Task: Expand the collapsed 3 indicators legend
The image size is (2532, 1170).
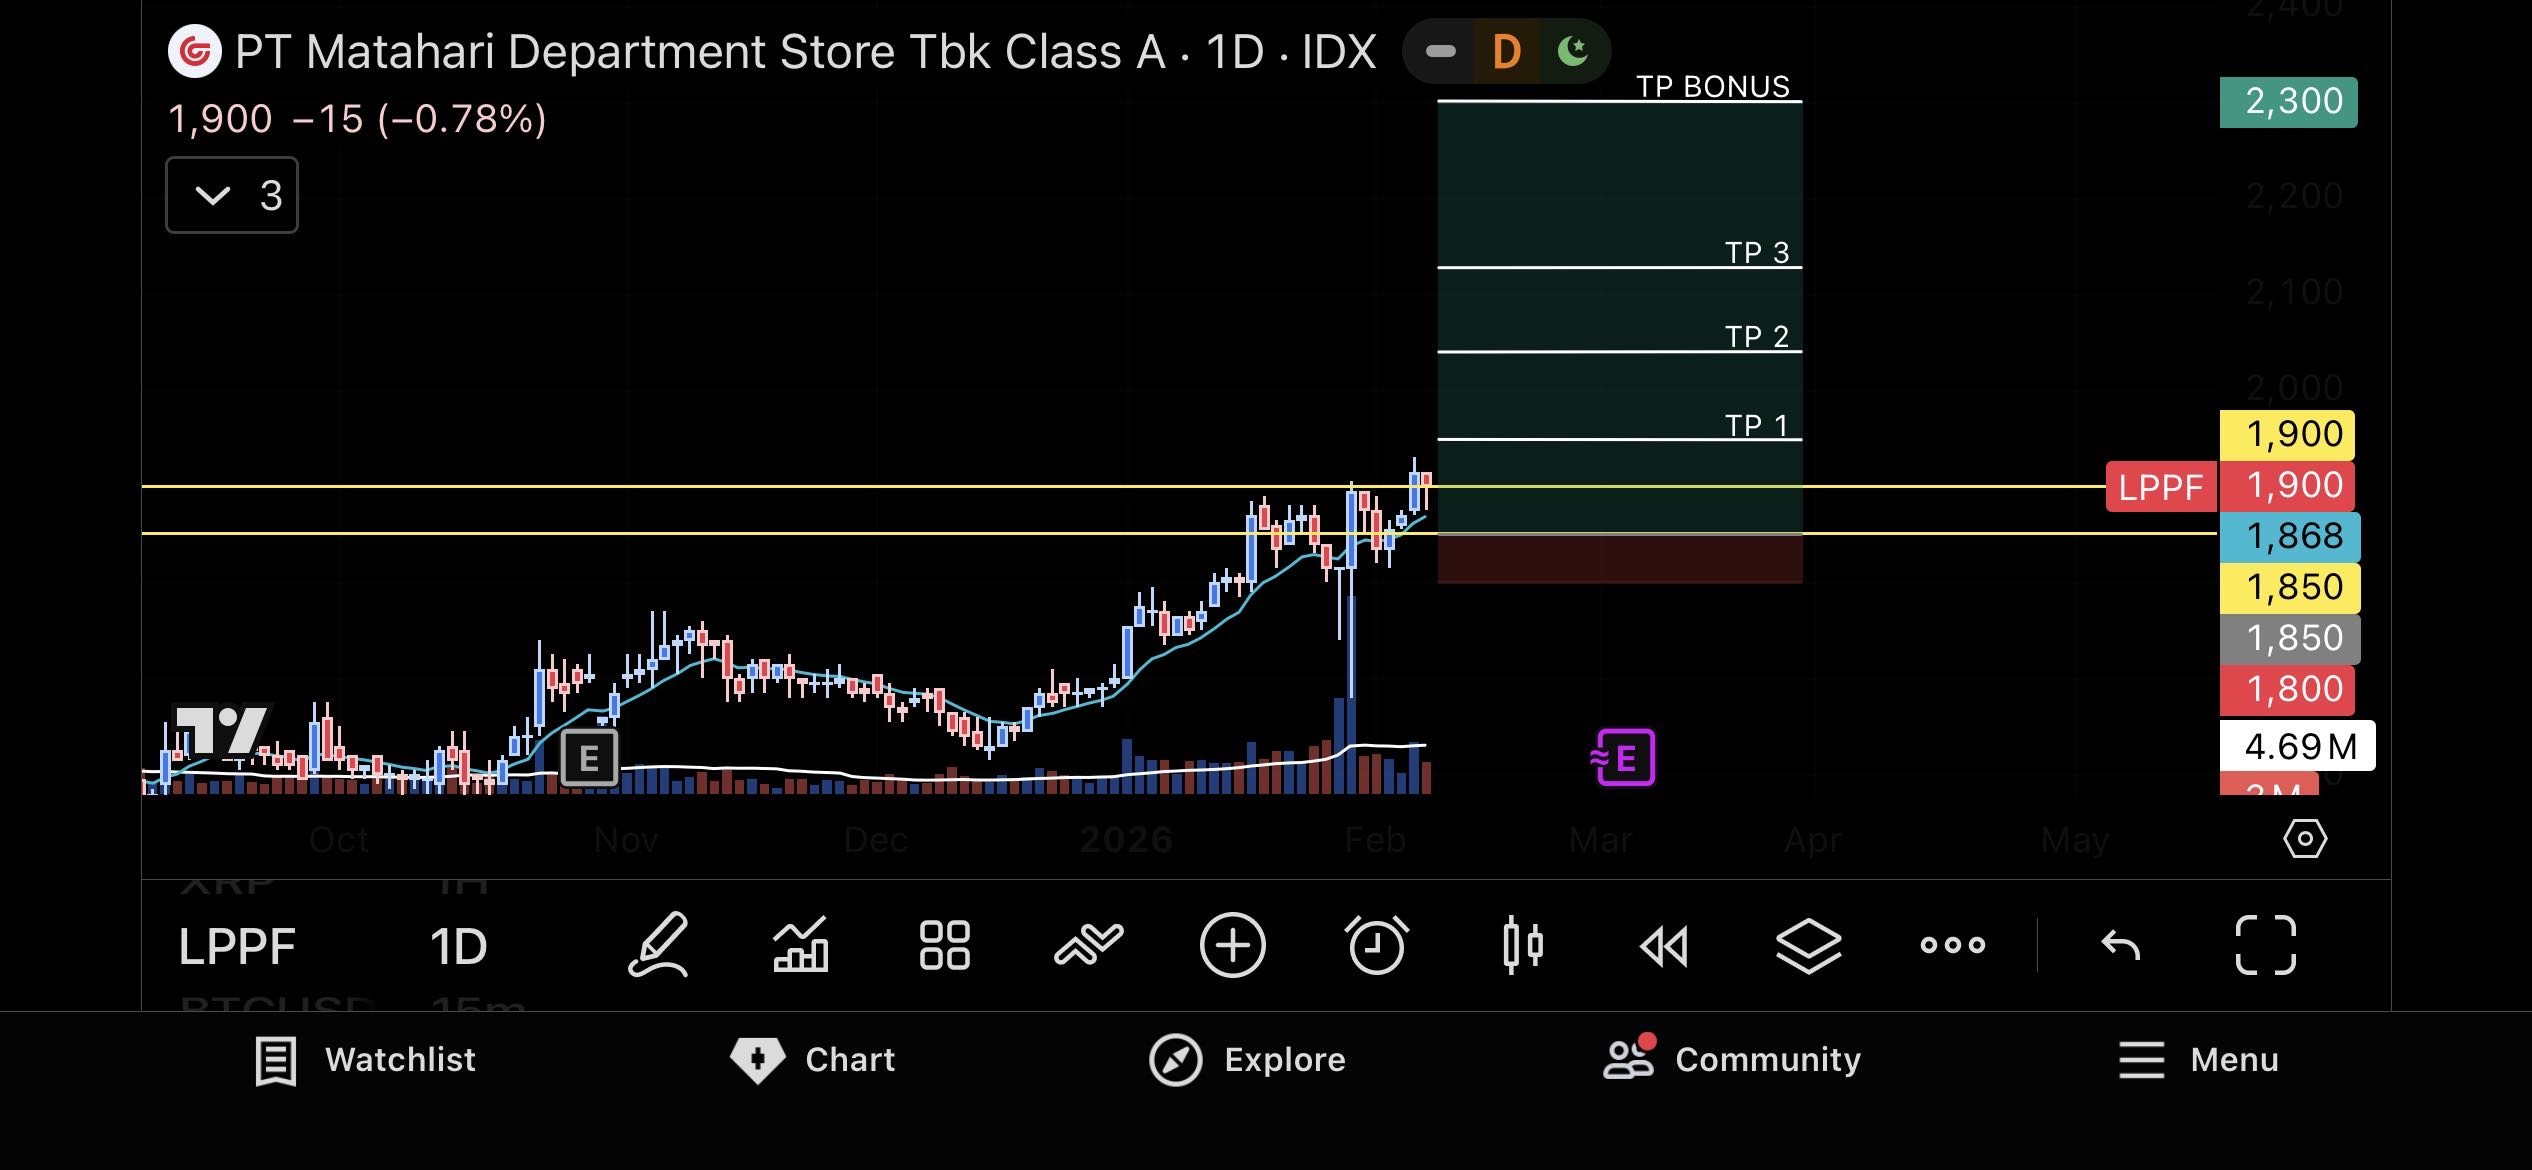Action: (232, 195)
